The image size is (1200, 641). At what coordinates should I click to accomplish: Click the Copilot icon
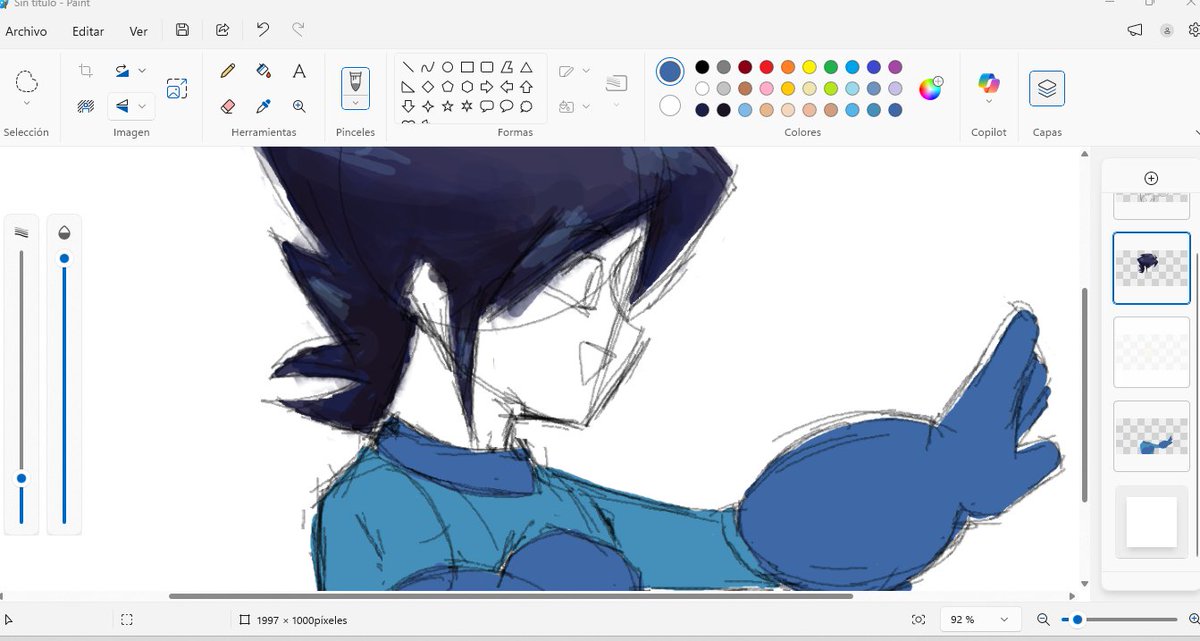989,84
